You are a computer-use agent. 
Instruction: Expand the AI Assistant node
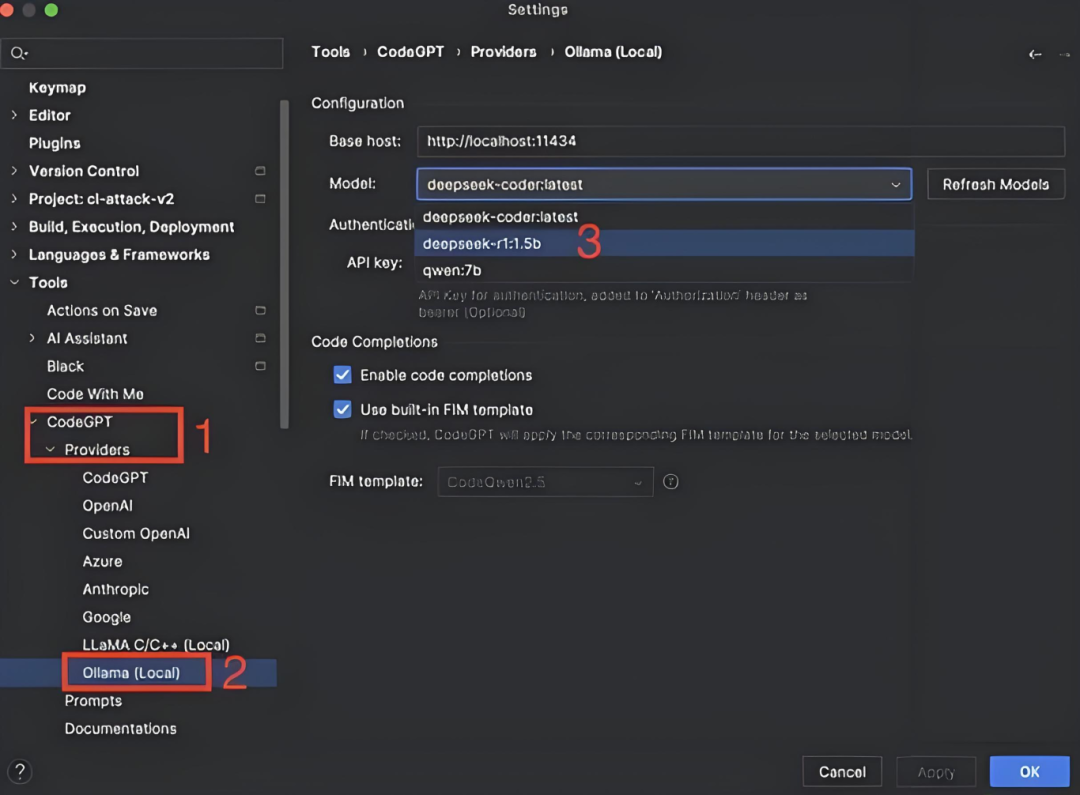32,338
